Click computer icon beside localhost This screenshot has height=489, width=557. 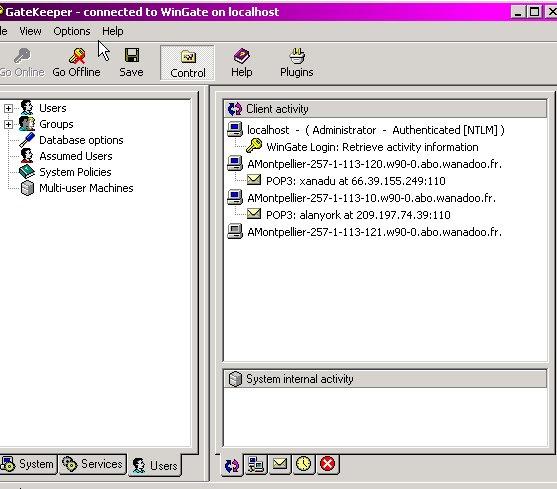(235, 129)
